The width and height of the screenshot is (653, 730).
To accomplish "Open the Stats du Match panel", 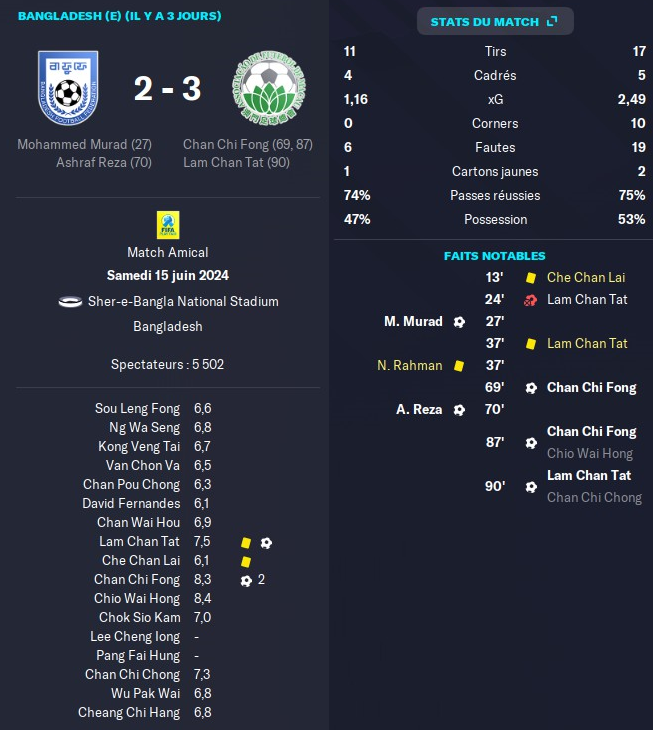I will point(485,22).
